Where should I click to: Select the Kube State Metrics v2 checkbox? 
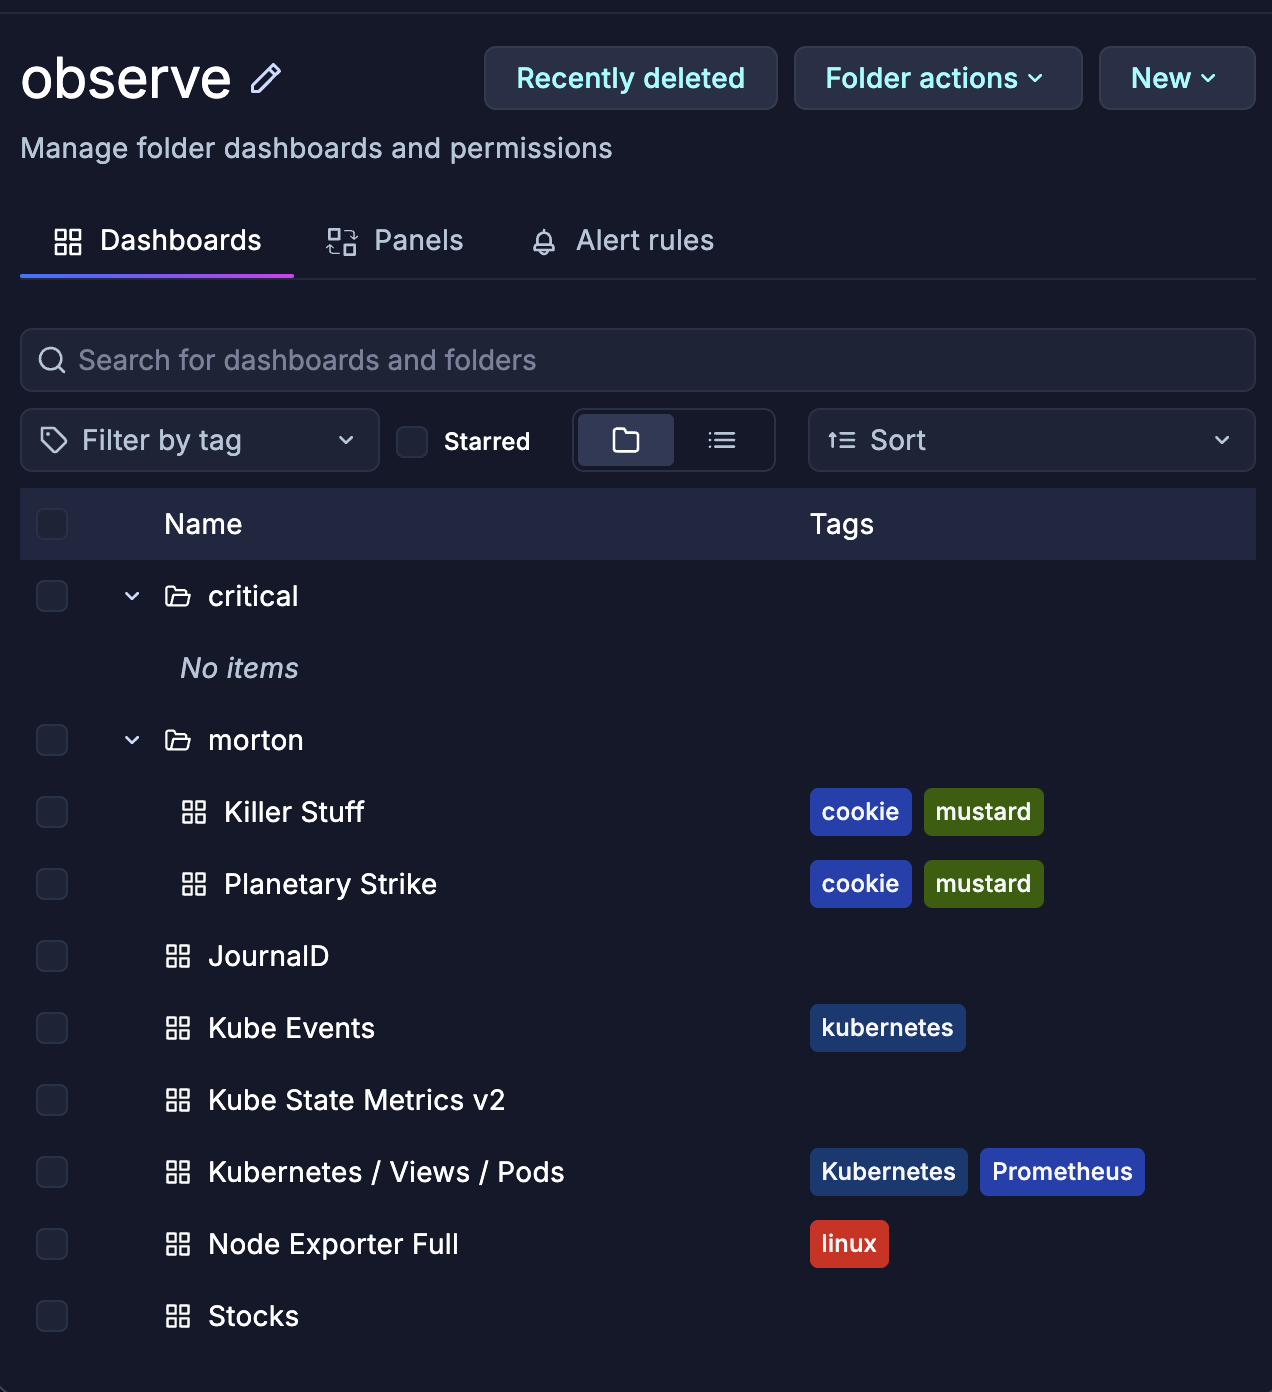point(52,1100)
